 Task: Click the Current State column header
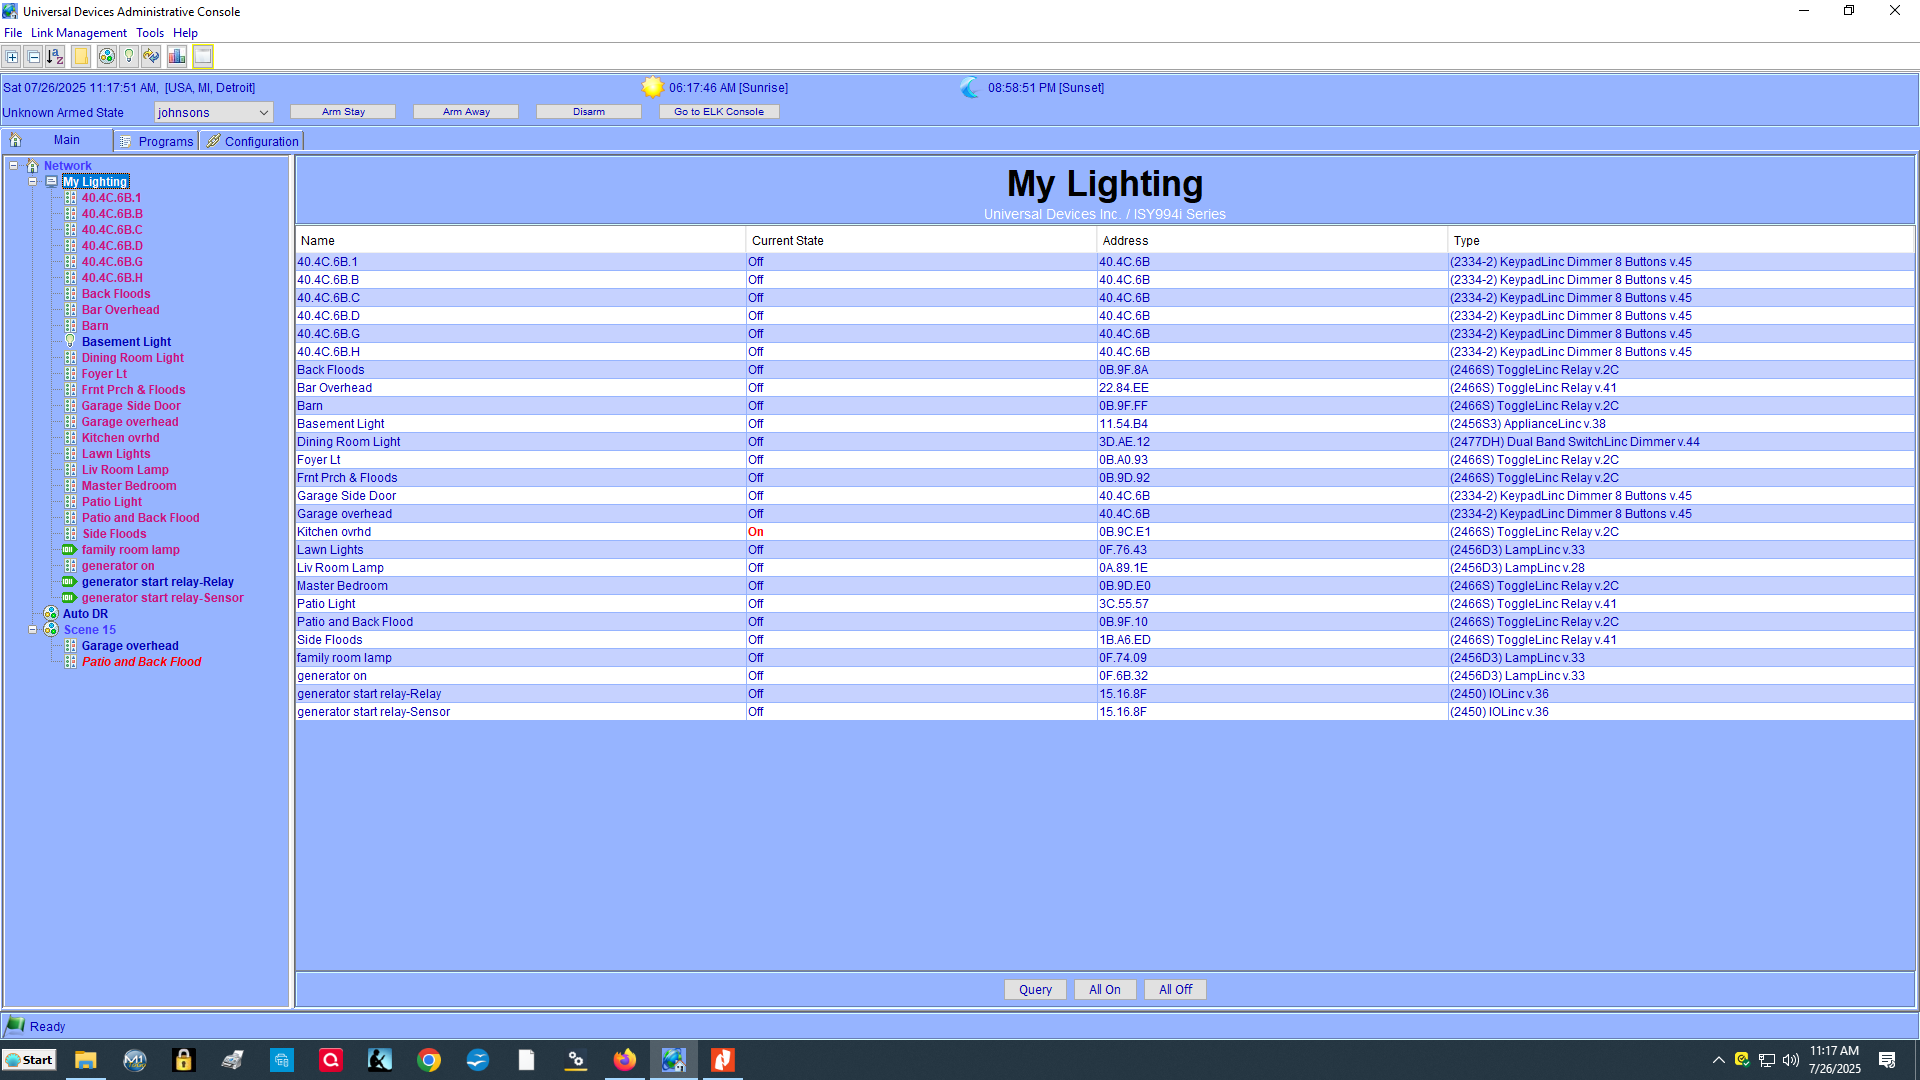[921, 240]
